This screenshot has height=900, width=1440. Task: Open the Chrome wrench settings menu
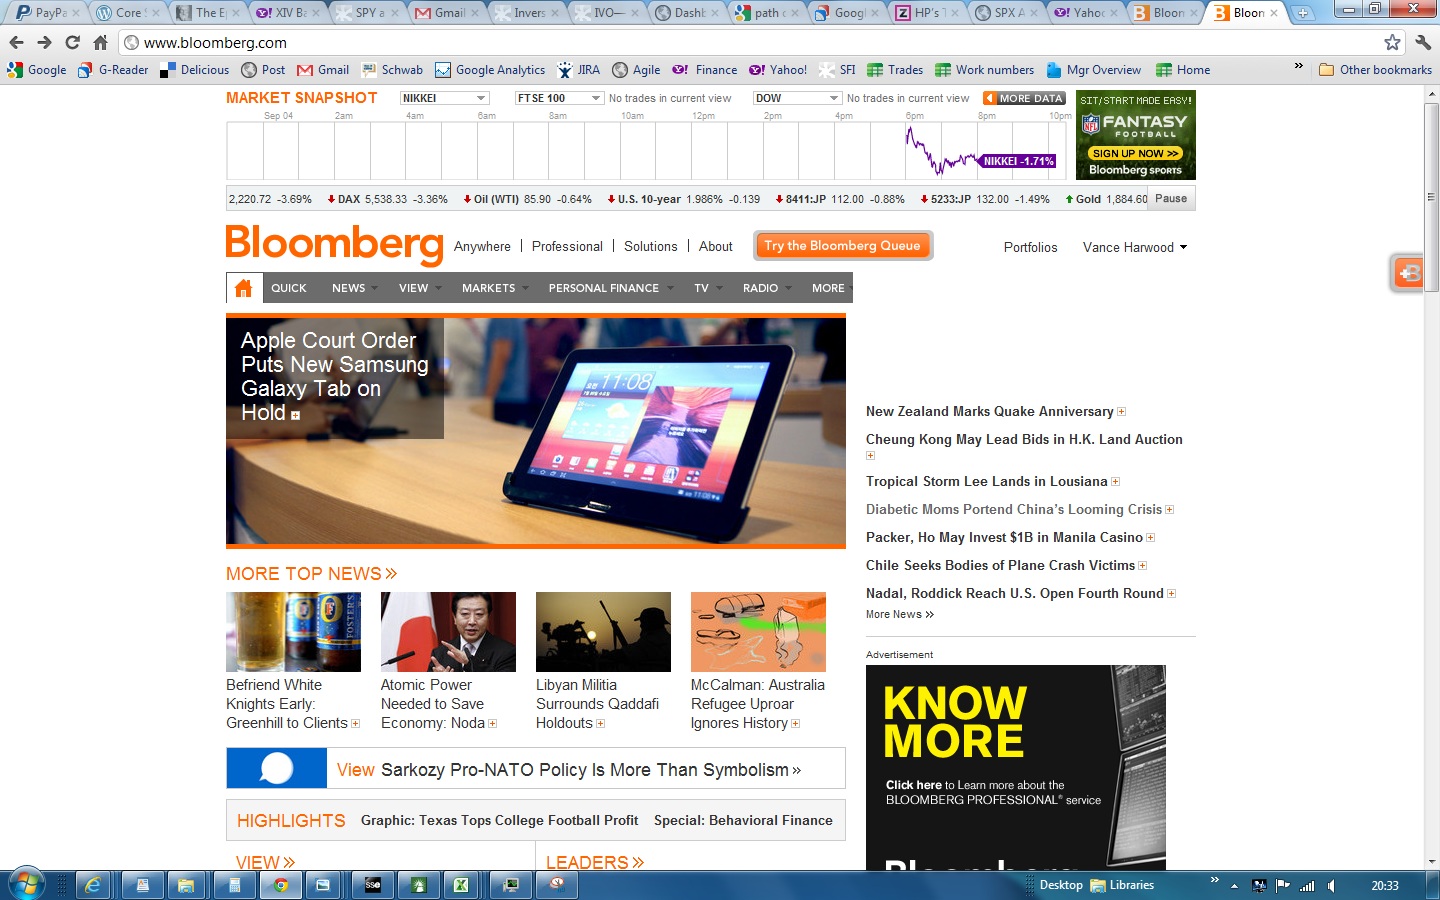(1423, 43)
